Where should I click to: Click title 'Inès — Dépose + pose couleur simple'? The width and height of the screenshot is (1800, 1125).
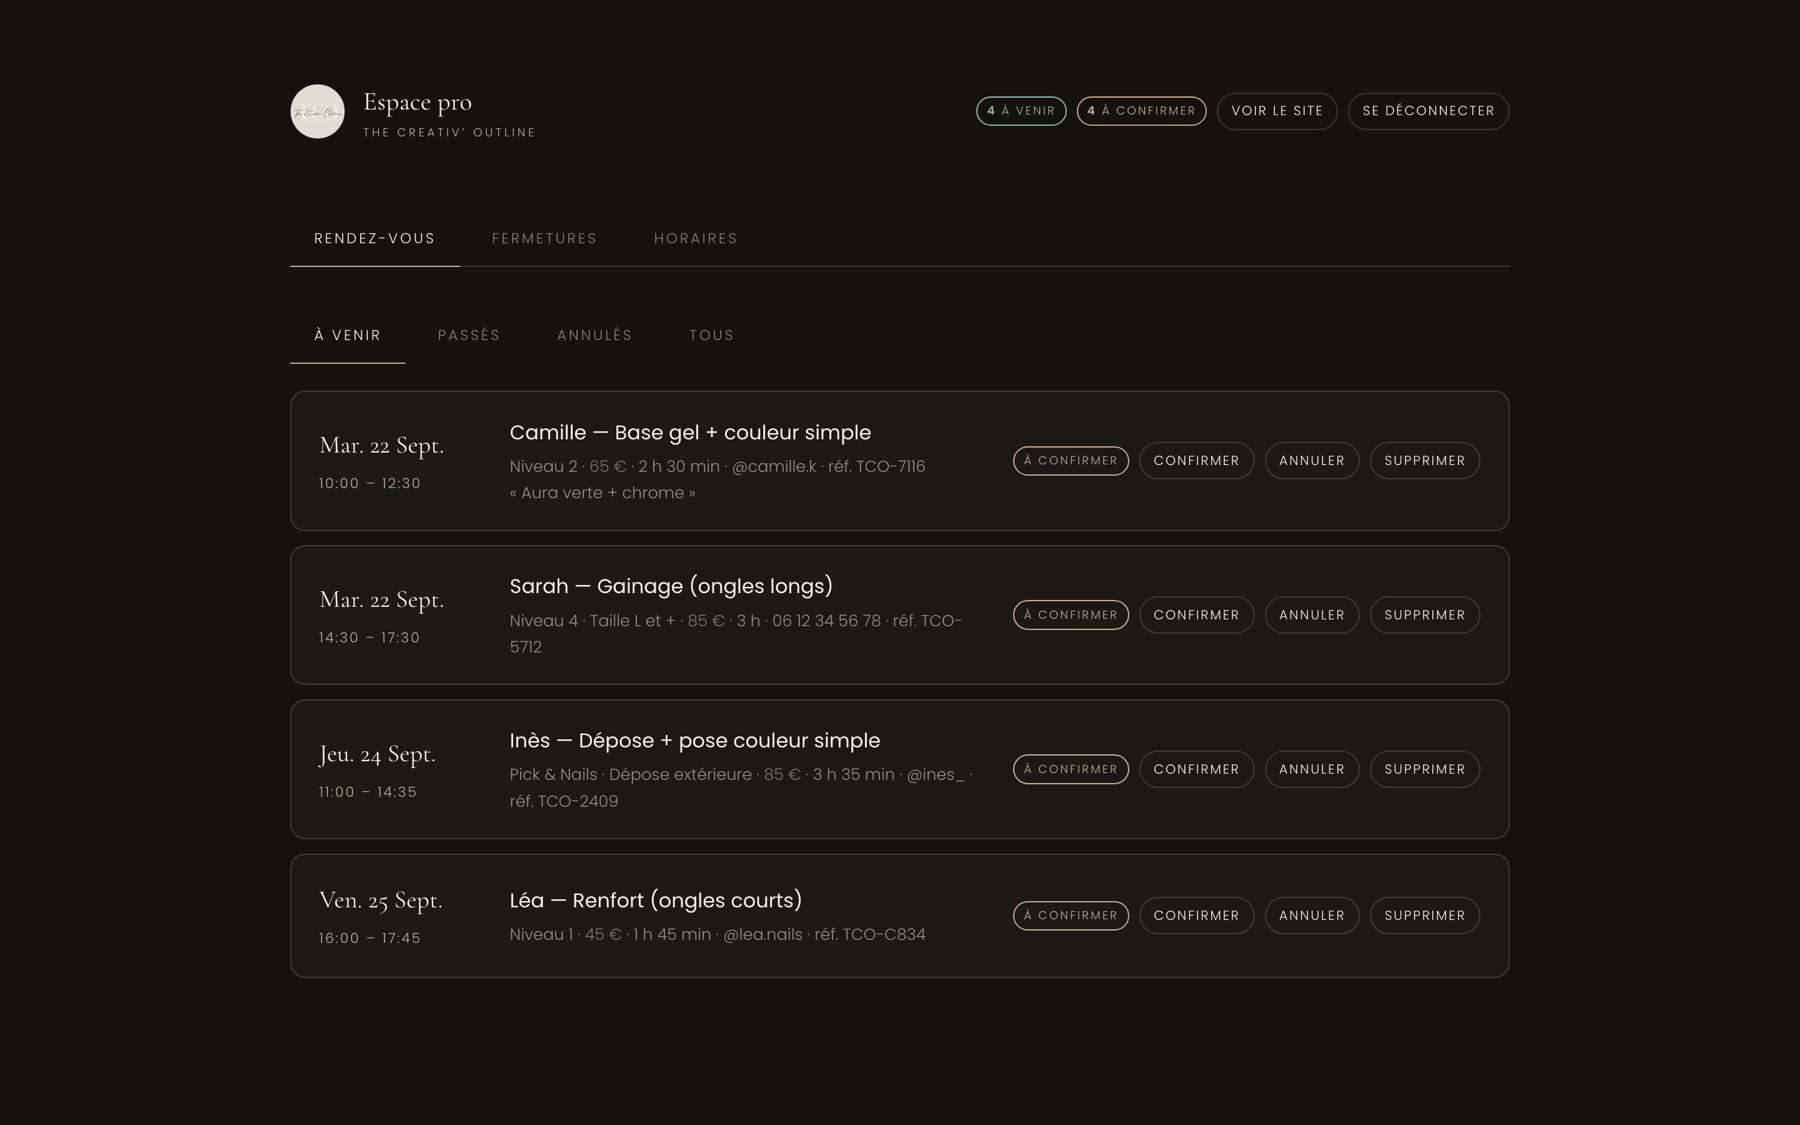[x=695, y=741]
